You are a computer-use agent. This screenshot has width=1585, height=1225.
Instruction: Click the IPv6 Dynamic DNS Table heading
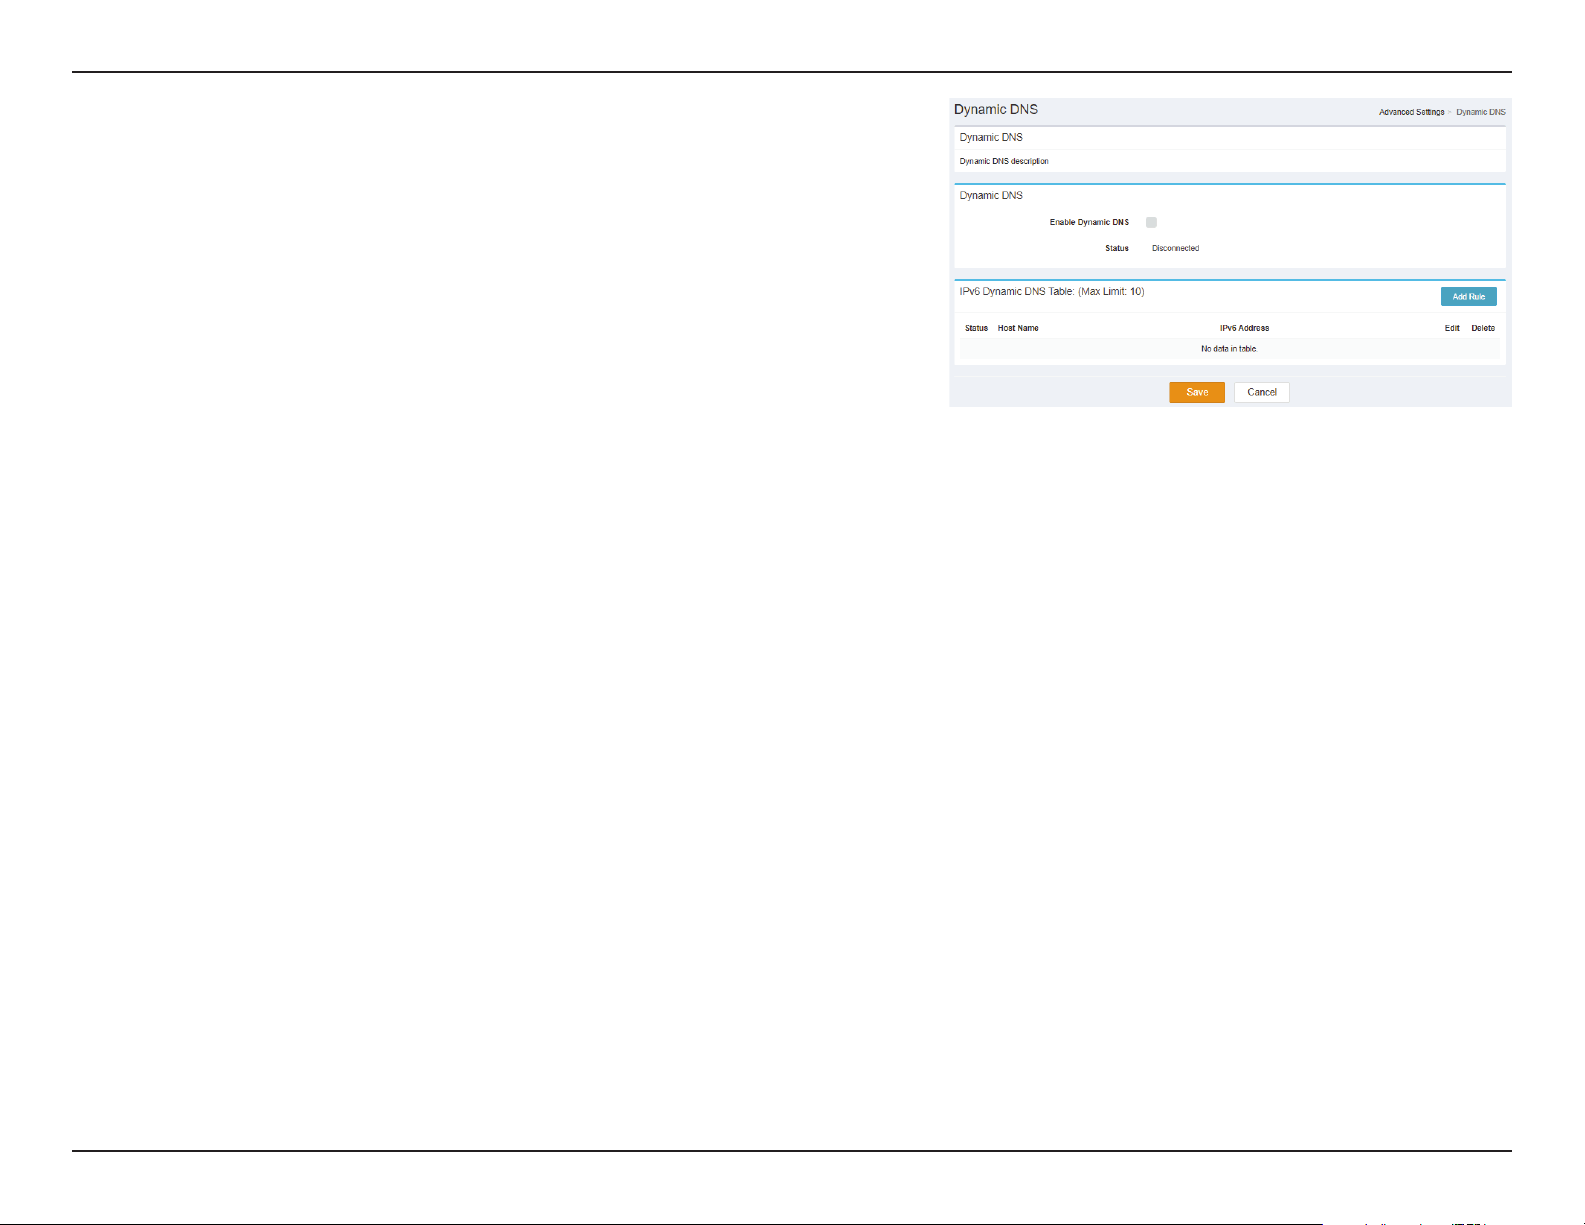click(1052, 292)
